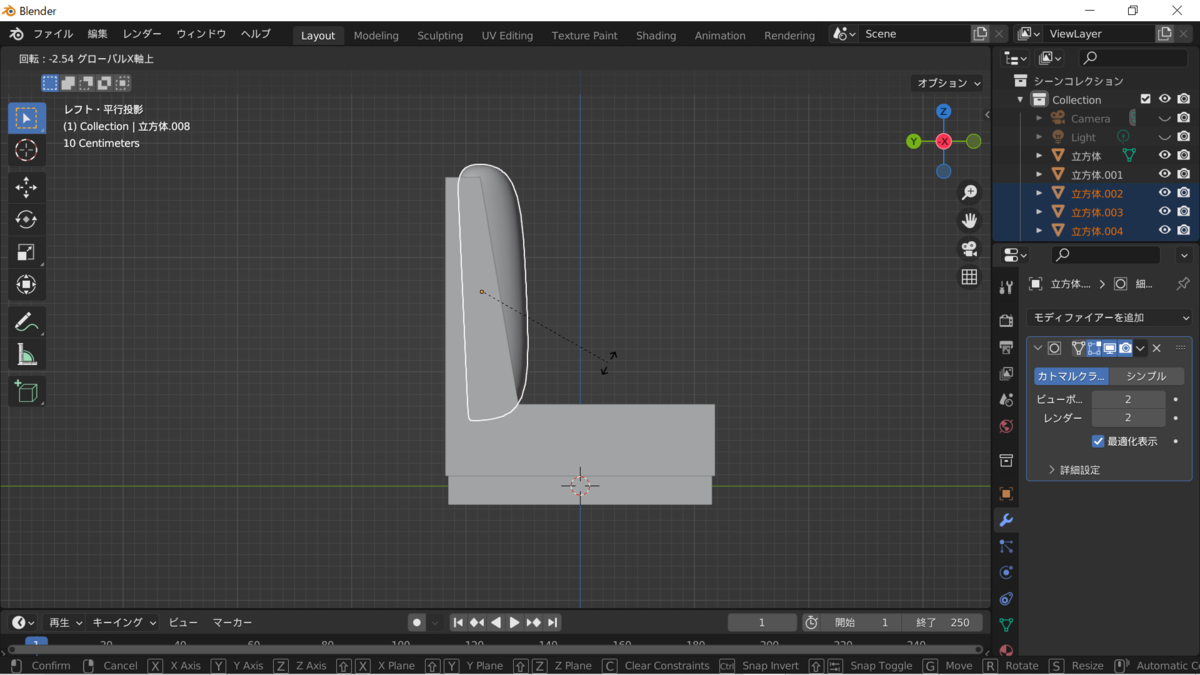Click the ビューポート levels value field
Viewport: 1200px width, 675px height.
(x=1128, y=399)
